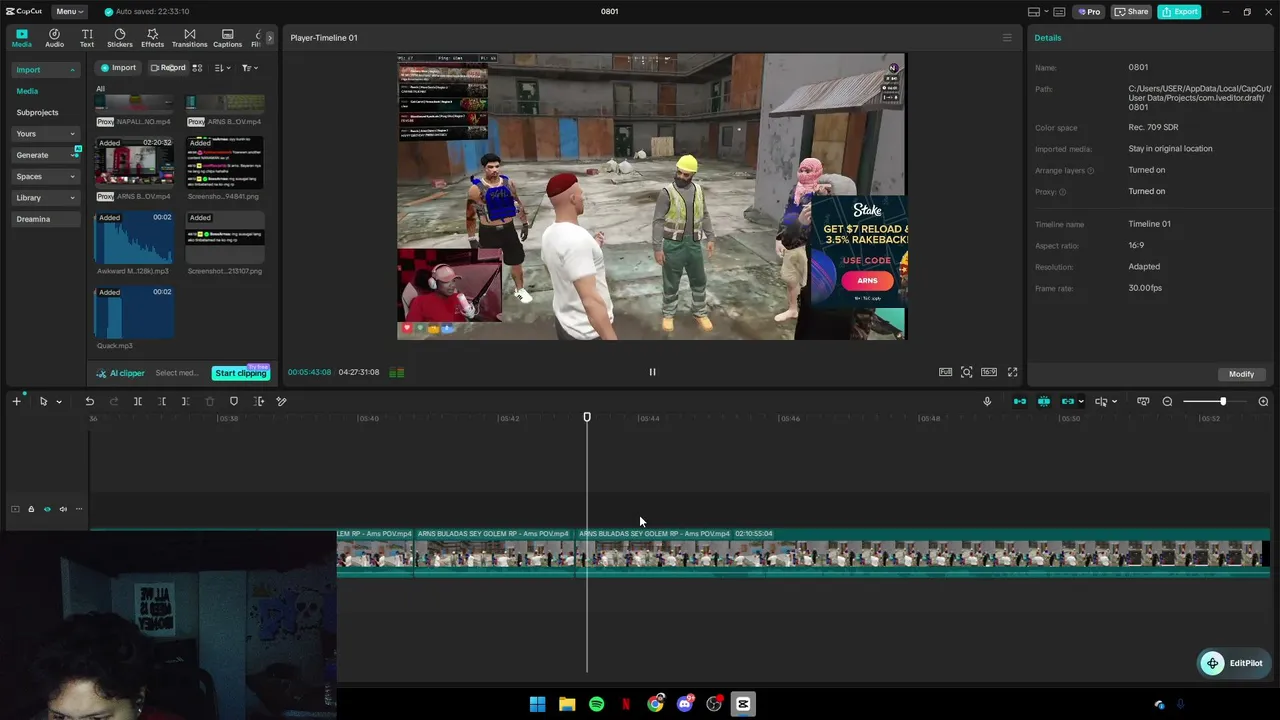Screen dimensions: 1280x720
Task: Click the playhead marker on the ruler
Action: click(x=587, y=417)
